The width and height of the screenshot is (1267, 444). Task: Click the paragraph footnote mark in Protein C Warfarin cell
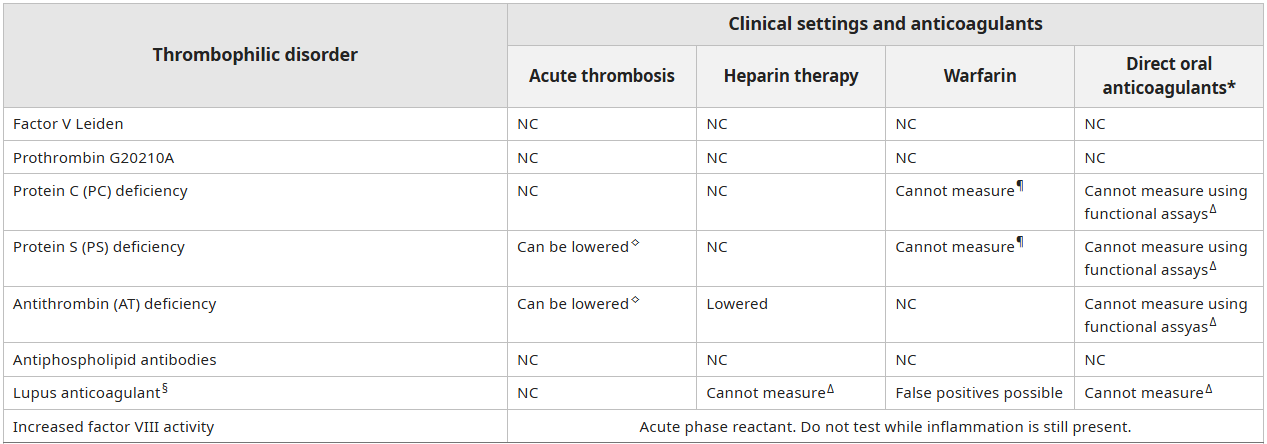pyautogui.click(x=1020, y=186)
